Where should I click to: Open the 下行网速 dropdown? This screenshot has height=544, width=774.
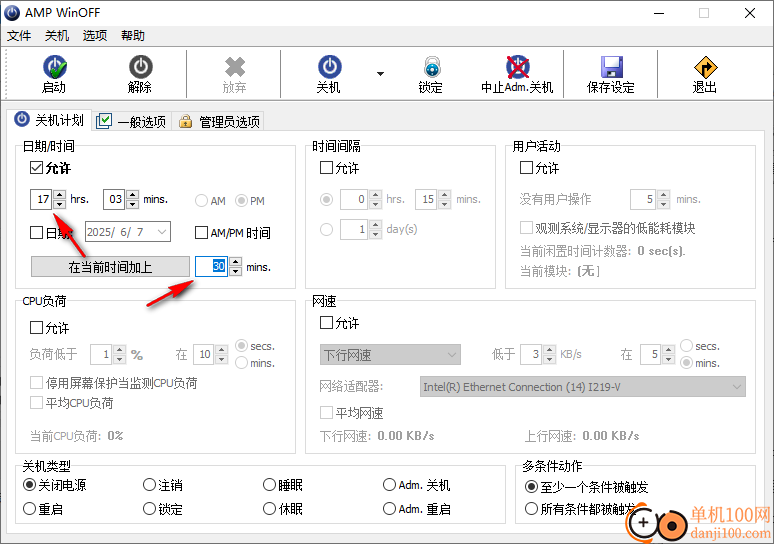[390, 354]
